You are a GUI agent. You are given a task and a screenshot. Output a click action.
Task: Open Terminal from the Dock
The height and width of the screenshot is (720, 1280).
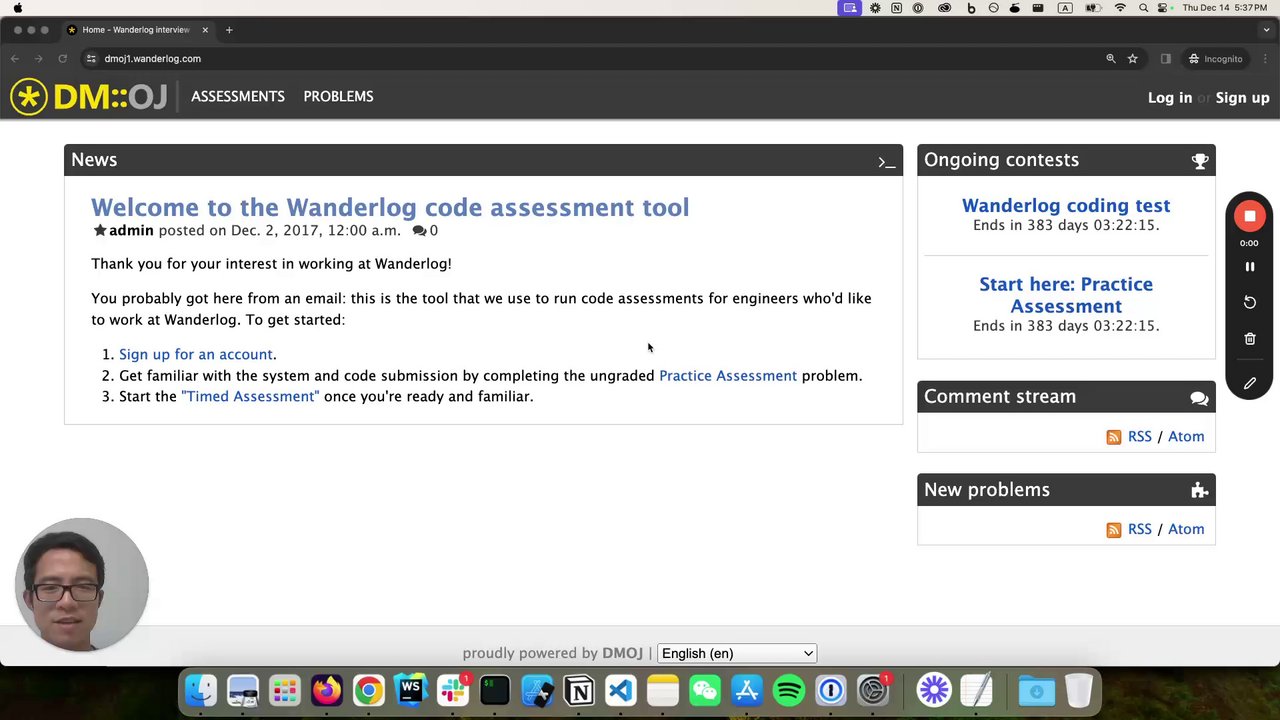495,691
